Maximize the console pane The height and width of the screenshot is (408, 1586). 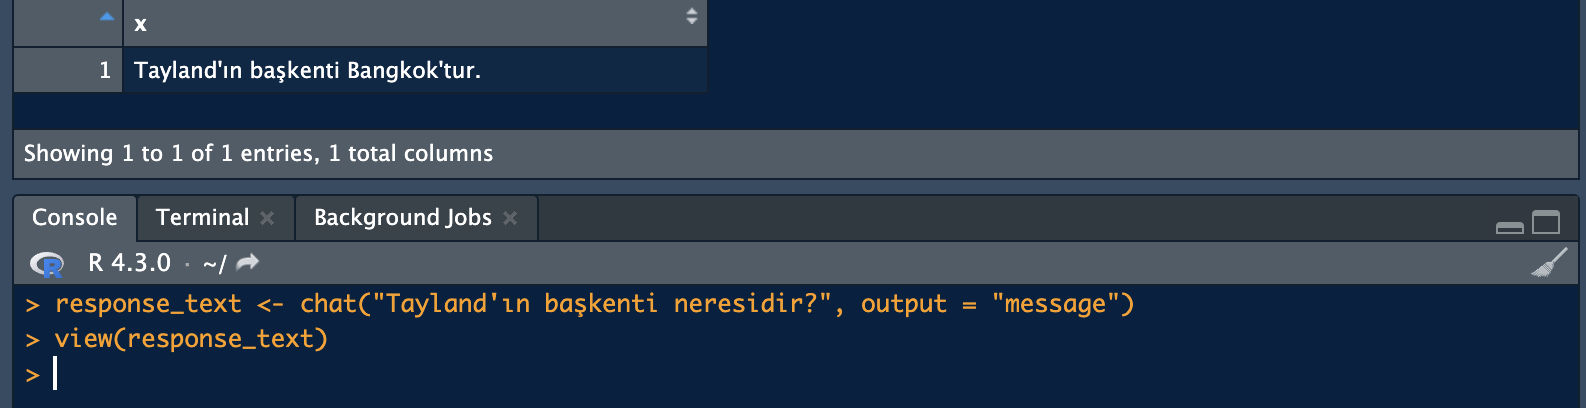pos(1546,222)
